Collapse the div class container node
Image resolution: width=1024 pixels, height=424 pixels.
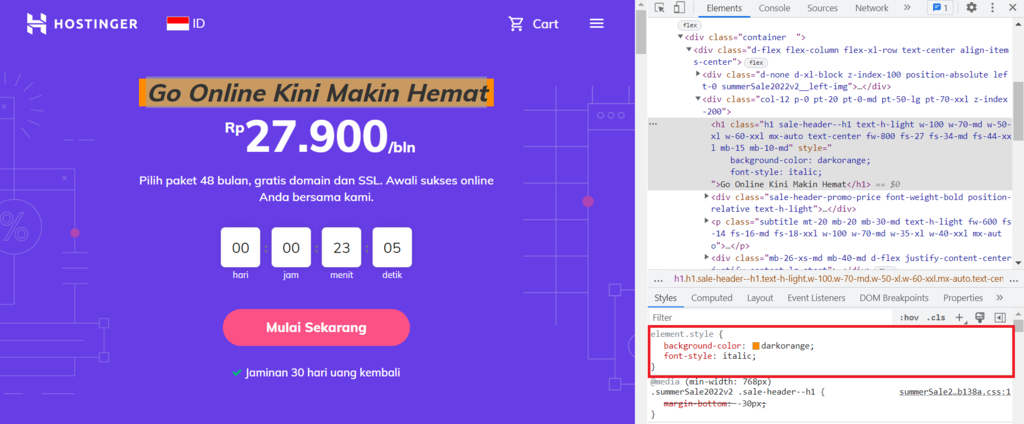pyautogui.click(x=680, y=37)
